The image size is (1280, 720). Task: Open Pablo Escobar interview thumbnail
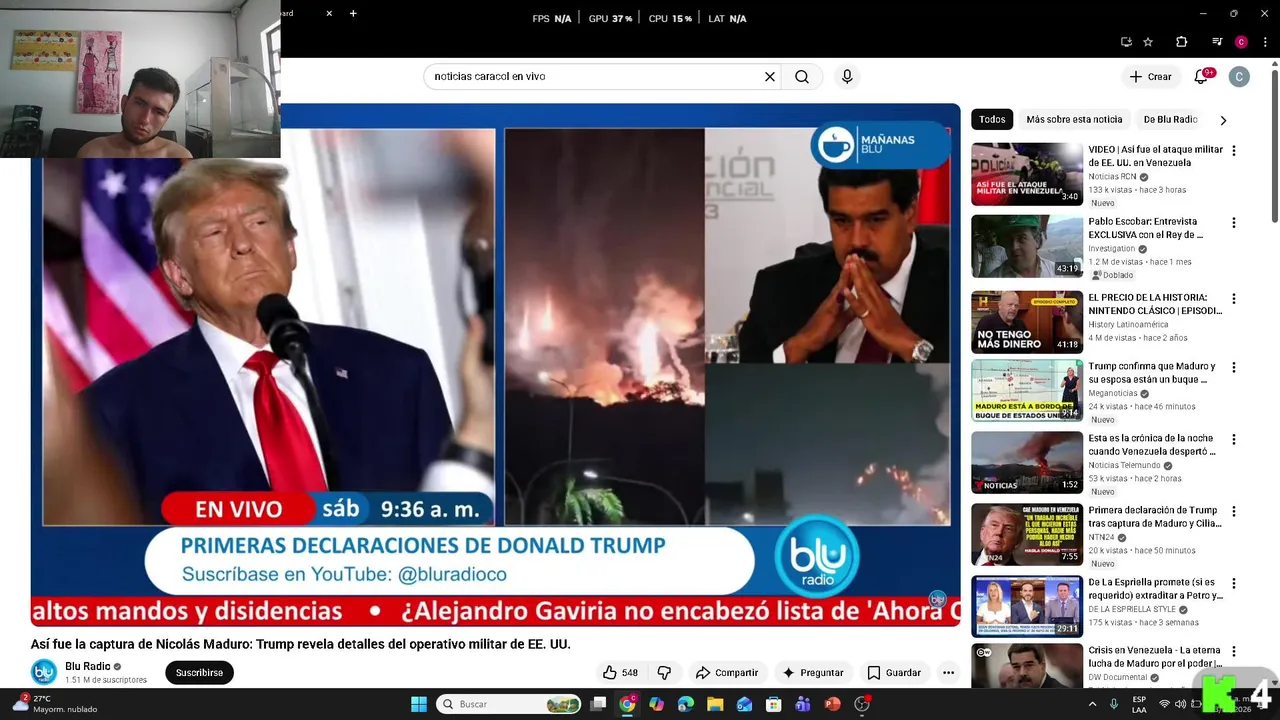point(1027,246)
